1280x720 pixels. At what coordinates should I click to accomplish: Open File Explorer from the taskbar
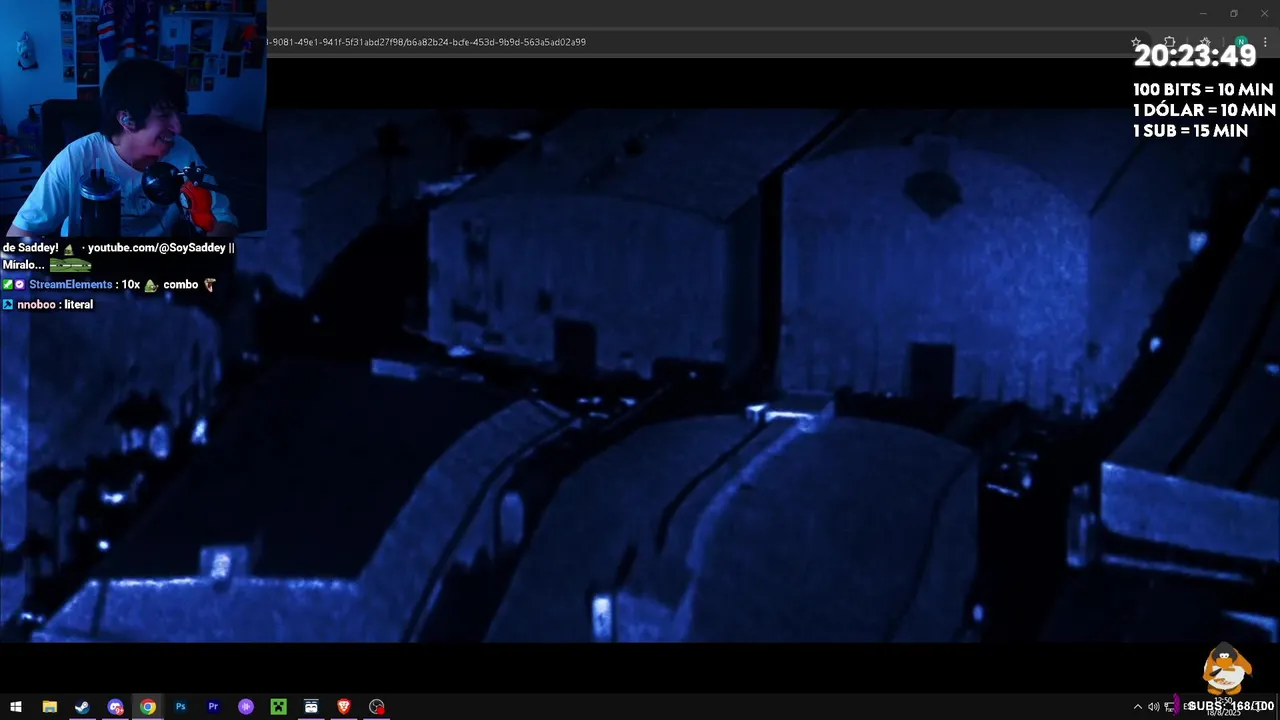pyautogui.click(x=49, y=707)
